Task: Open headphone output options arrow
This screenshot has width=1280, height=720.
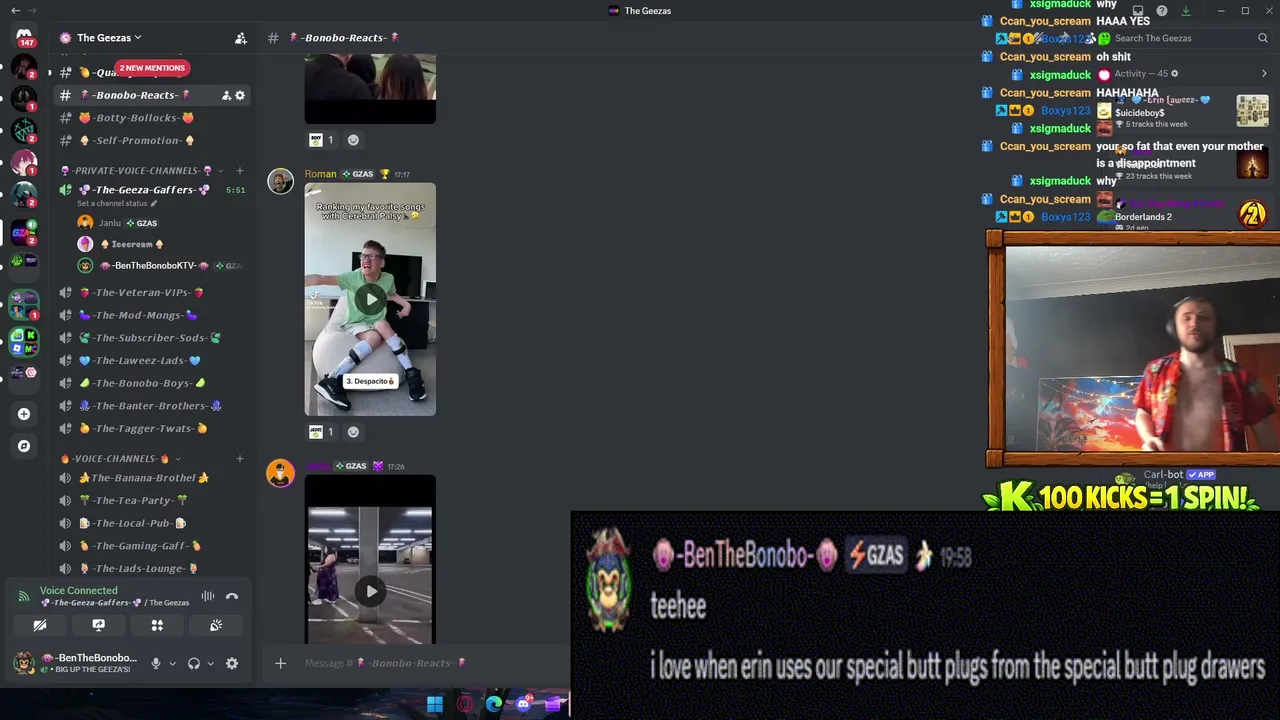Action: 210,663
